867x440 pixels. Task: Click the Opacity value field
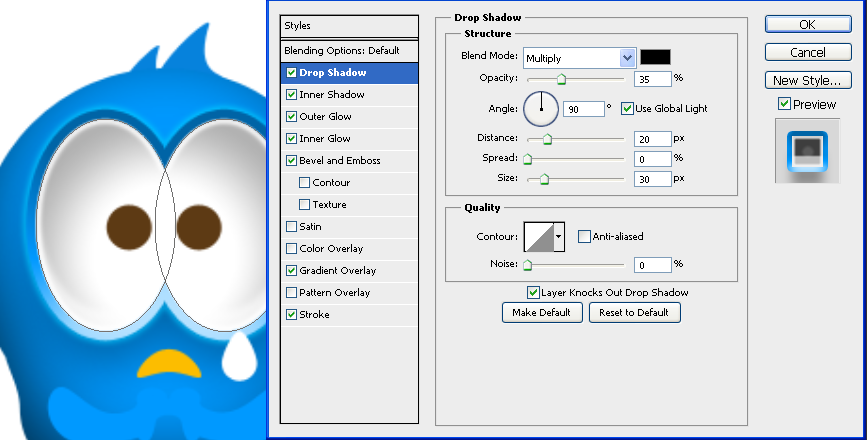tap(652, 79)
